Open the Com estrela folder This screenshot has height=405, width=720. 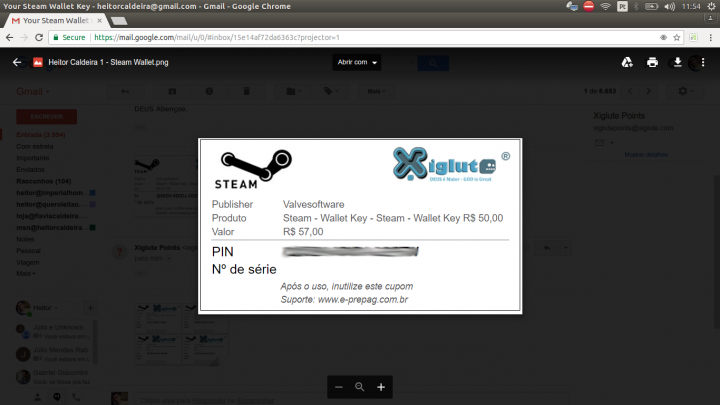35,146
